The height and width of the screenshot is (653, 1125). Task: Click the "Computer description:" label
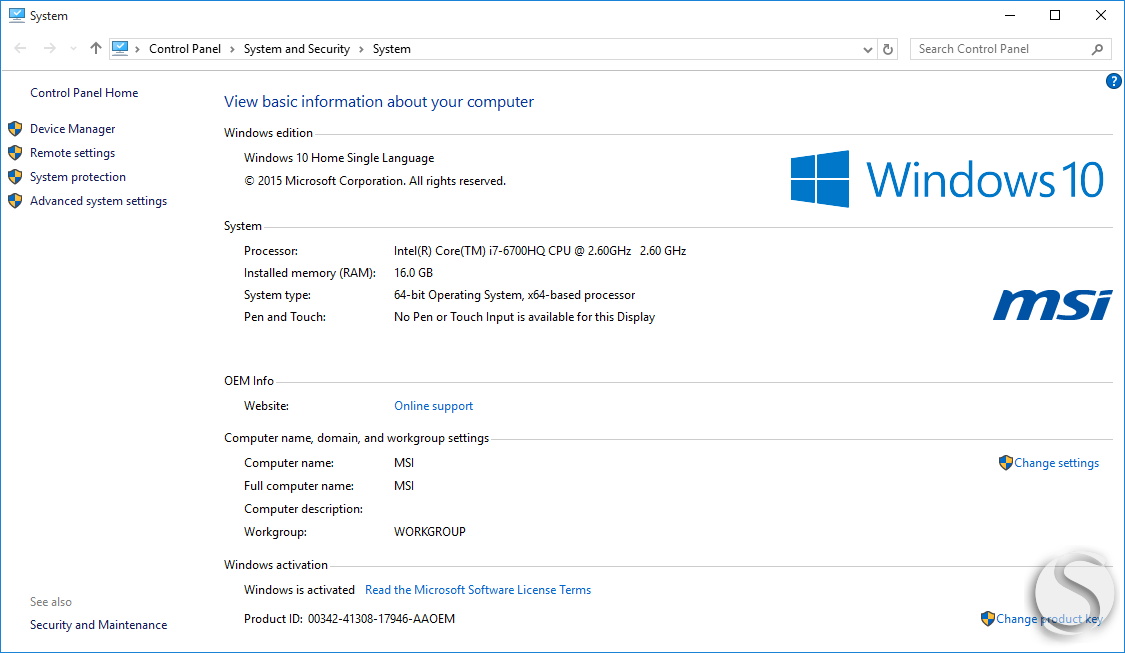click(x=303, y=509)
